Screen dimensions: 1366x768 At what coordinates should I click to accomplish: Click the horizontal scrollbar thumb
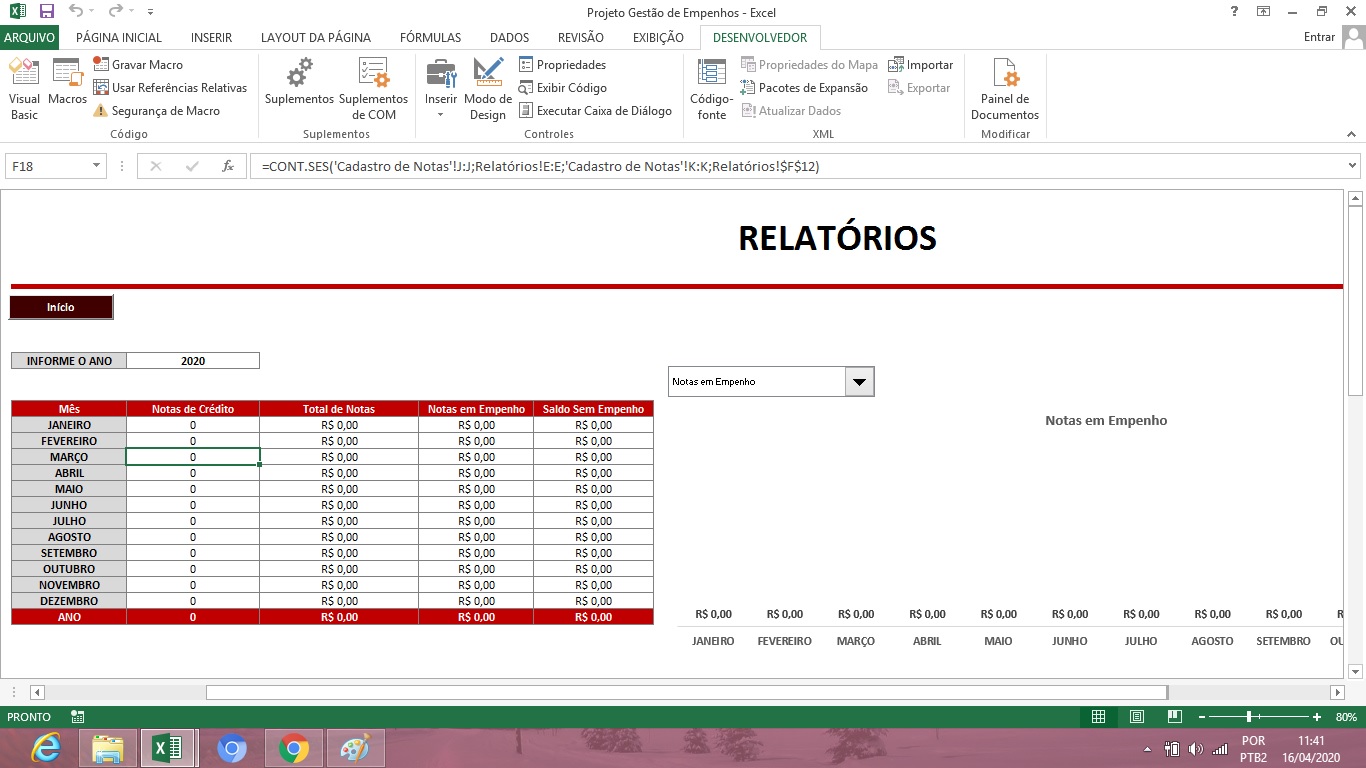coord(687,692)
